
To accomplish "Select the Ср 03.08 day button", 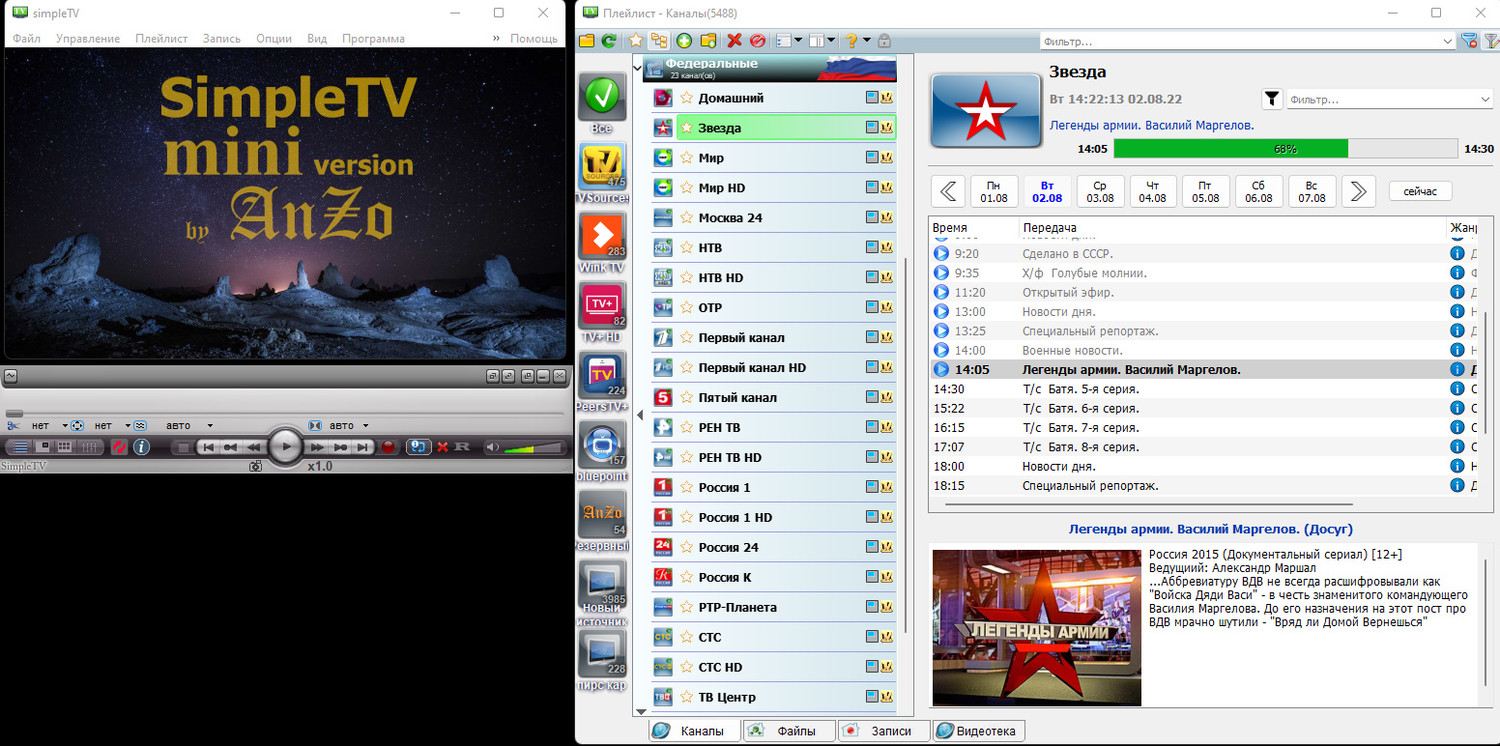I will pyautogui.click(x=1100, y=191).
